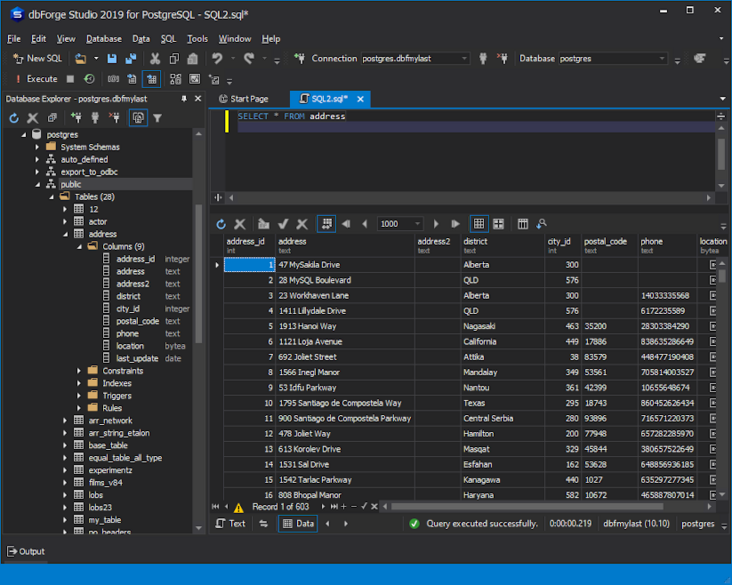Click the Save icon in main toolbar
Viewport: 732px width, 585px height.
point(112,59)
